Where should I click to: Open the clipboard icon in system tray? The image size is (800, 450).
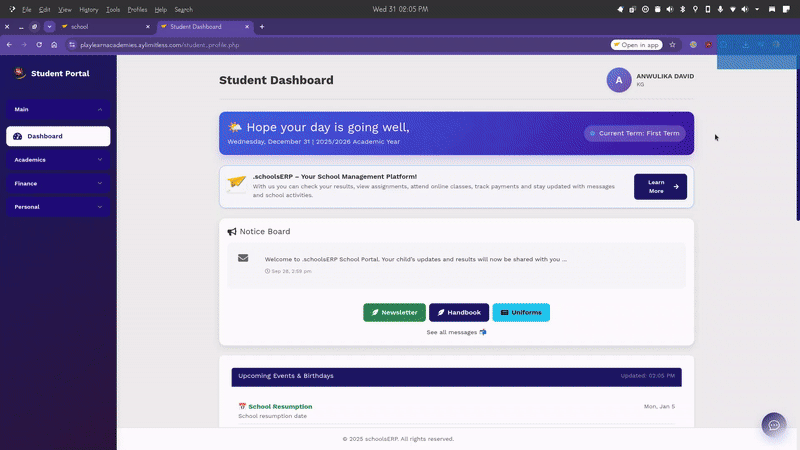pyautogui.click(x=658, y=9)
